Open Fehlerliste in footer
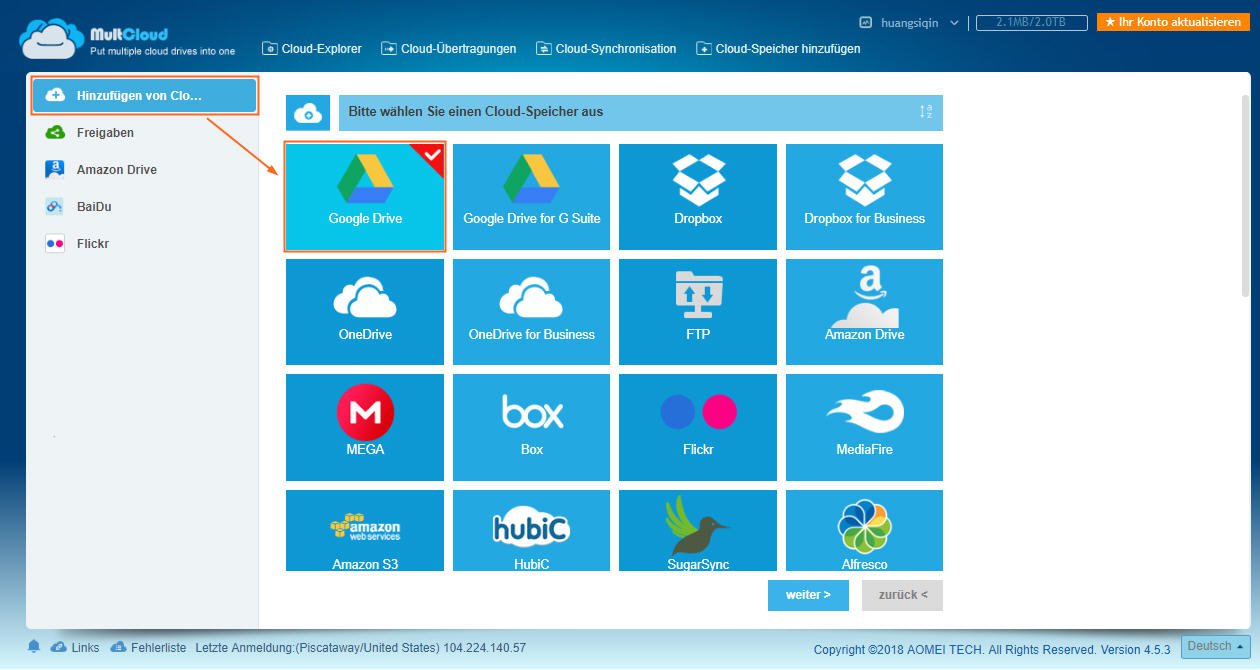The image size is (1260, 670). (148, 648)
